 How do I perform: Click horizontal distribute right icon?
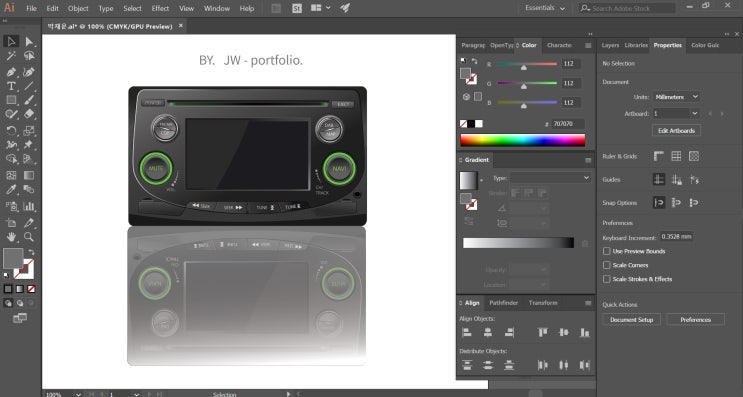click(x=585, y=365)
